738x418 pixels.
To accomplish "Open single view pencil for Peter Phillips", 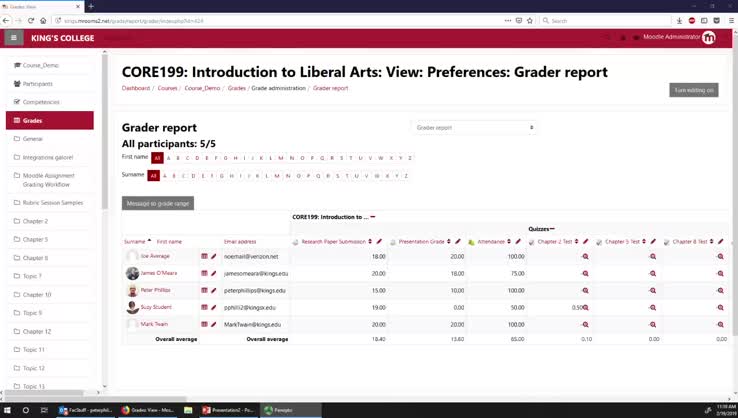I will (214, 290).
